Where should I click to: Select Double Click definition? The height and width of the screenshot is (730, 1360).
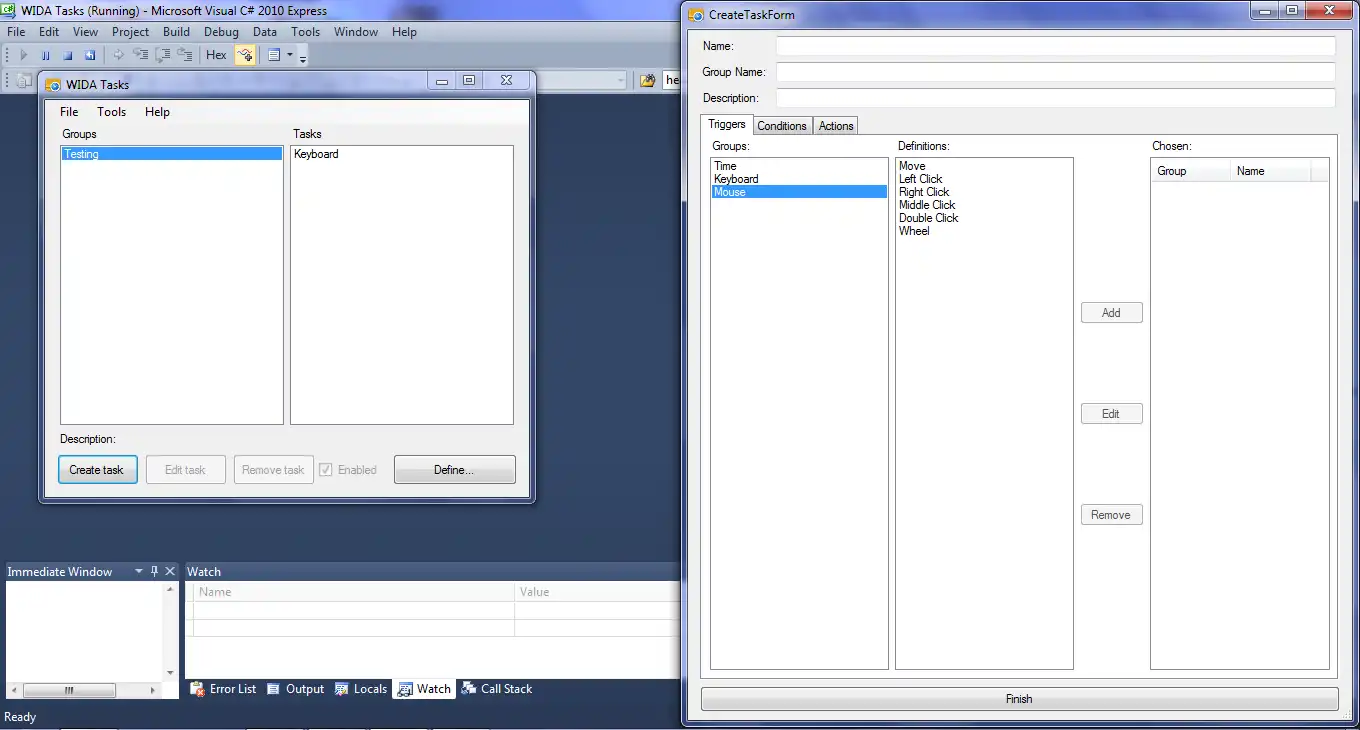[984, 218]
